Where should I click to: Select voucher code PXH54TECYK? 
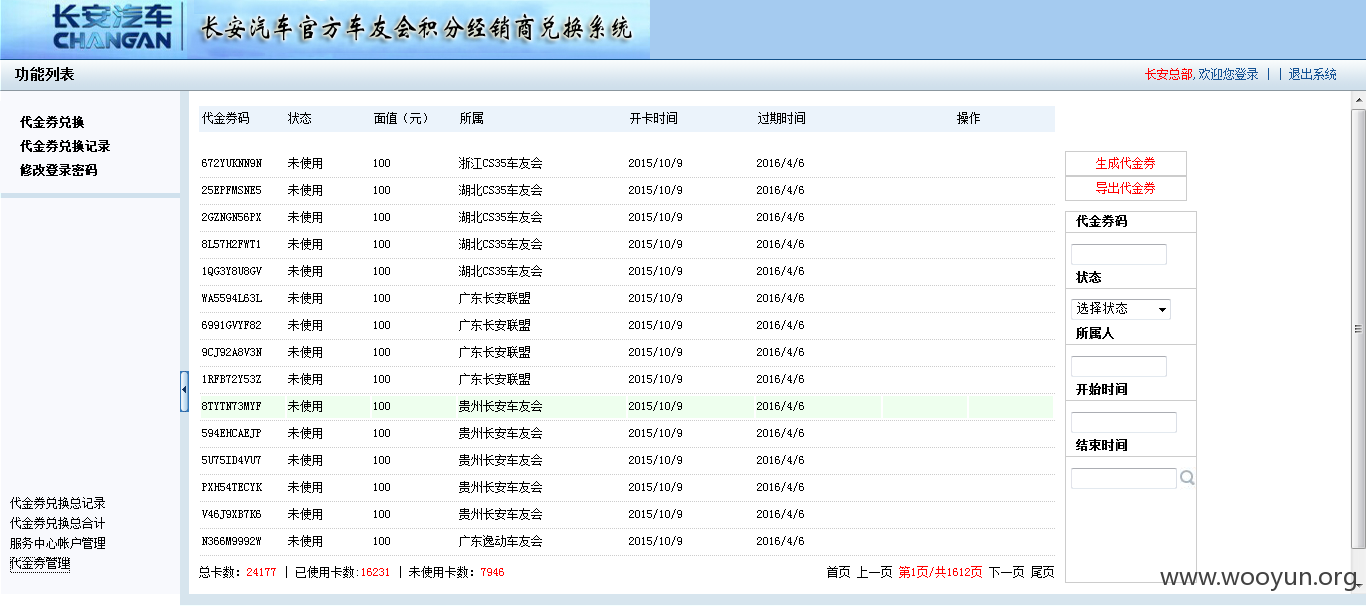coord(231,487)
